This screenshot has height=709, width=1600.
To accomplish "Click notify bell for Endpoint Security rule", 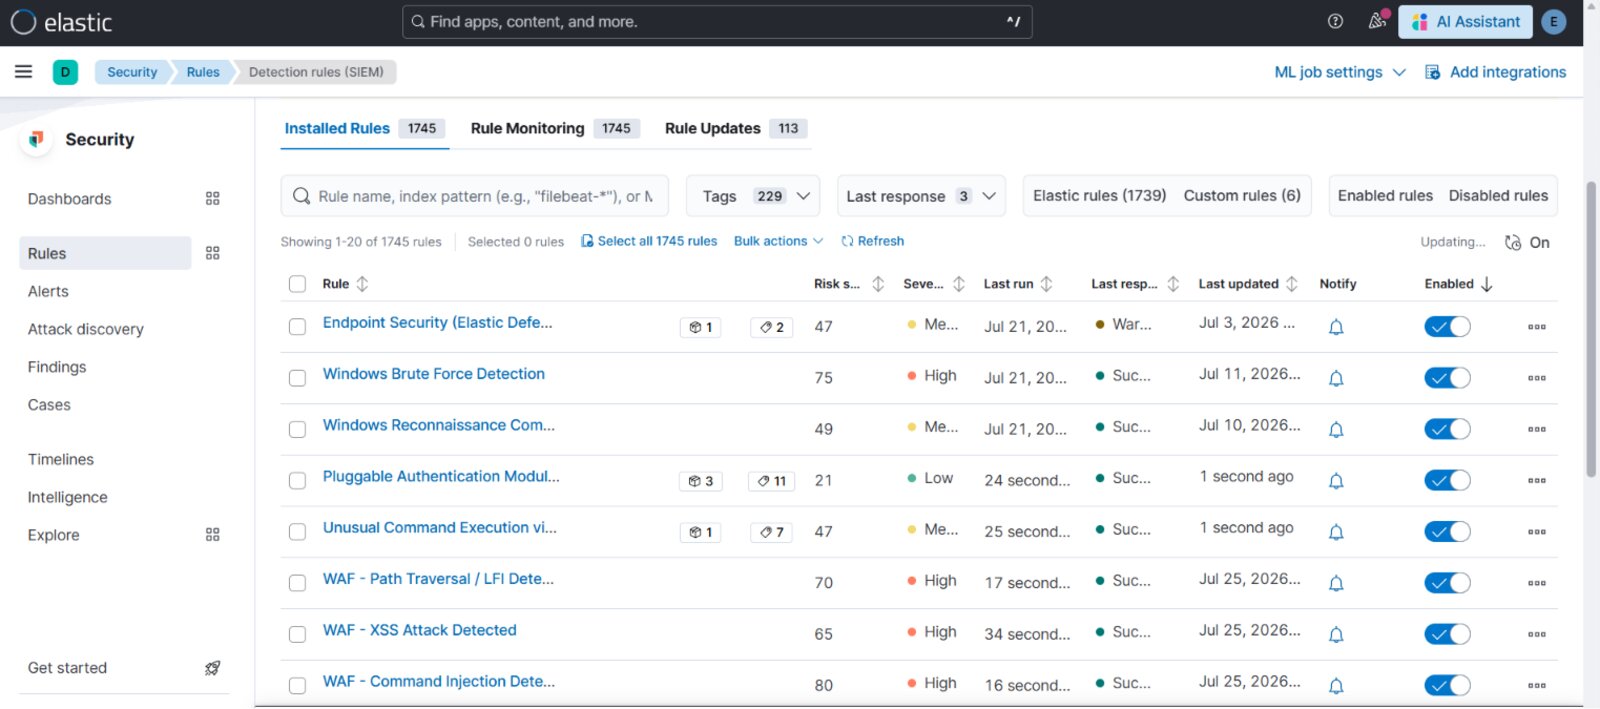I will click(1336, 327).
